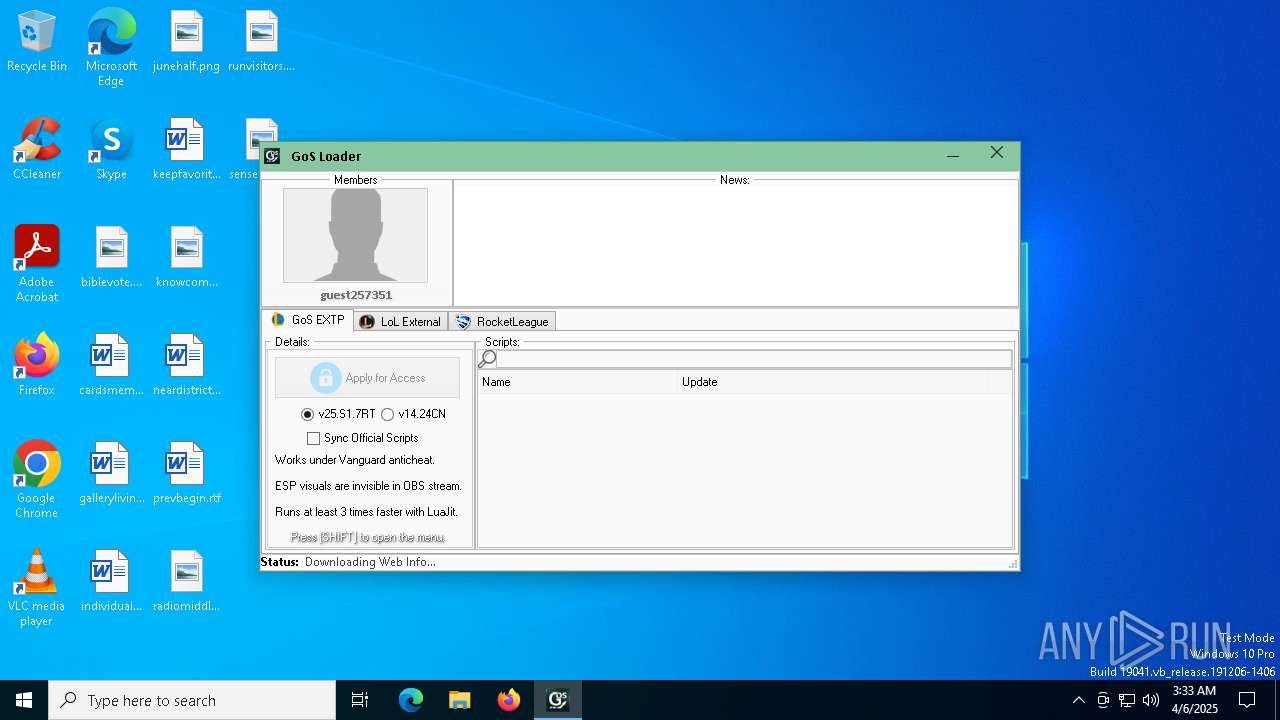The image size is (1280, 720).
Task: Select the junehalf.png file icon
Action: click(x=186, y=42)
